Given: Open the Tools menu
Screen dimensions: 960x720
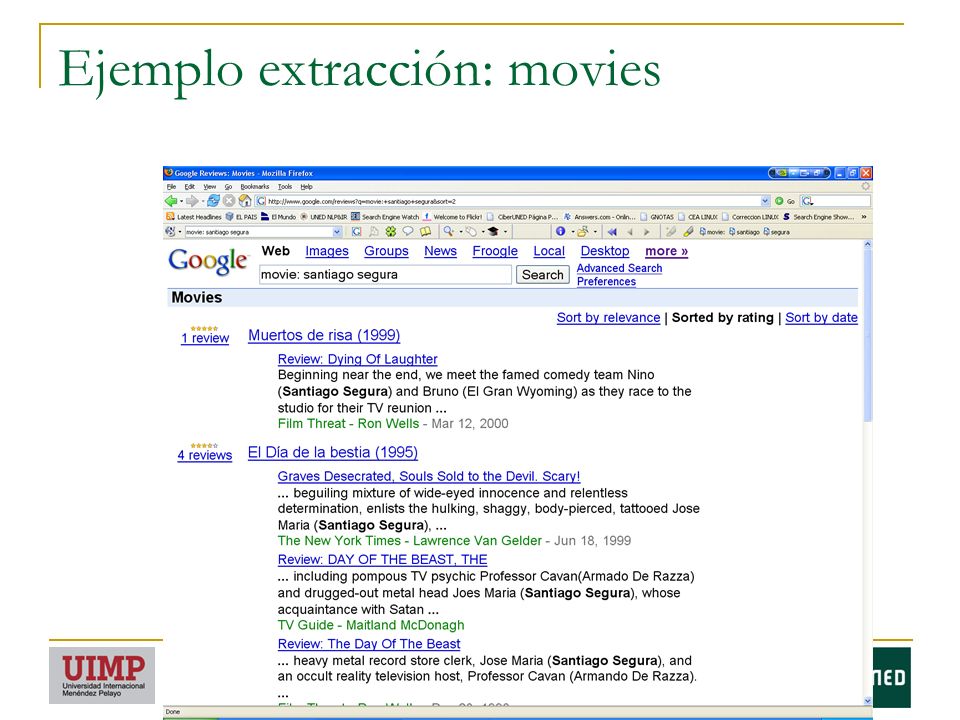Looking at the screenshot, I should coord(285,187).
